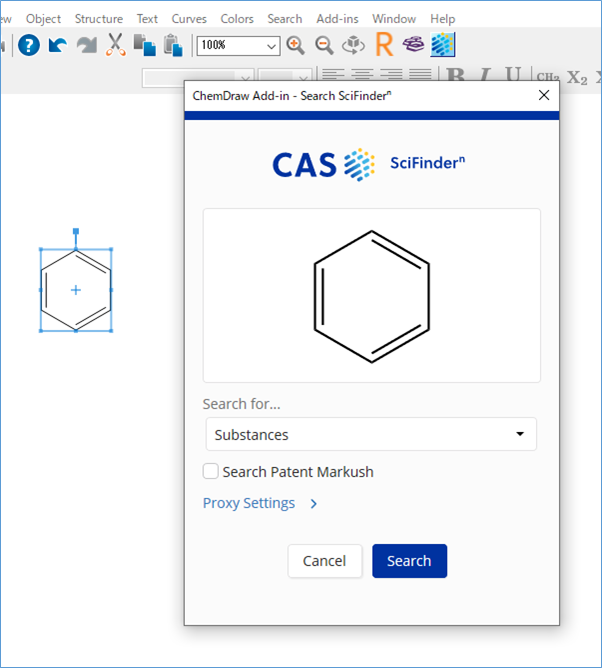The height and width of the screenshot is (668, 602).
Task: Click the rotation handle above the benzene selection
Action: click(76, 231)
